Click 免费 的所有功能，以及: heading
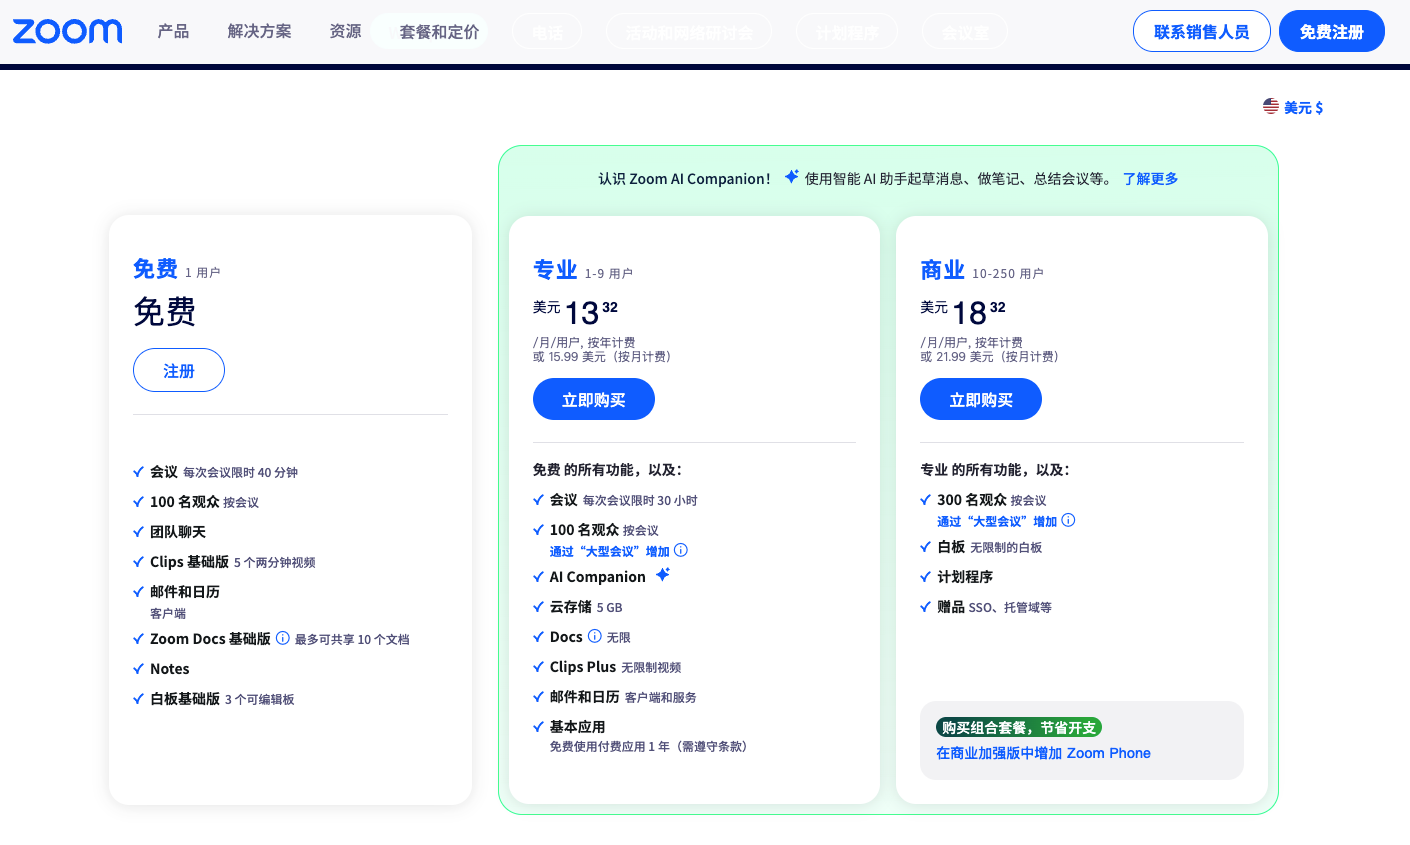Image resolution: width=1410 pixels, height=845 pixels. [x=608, y=470]
